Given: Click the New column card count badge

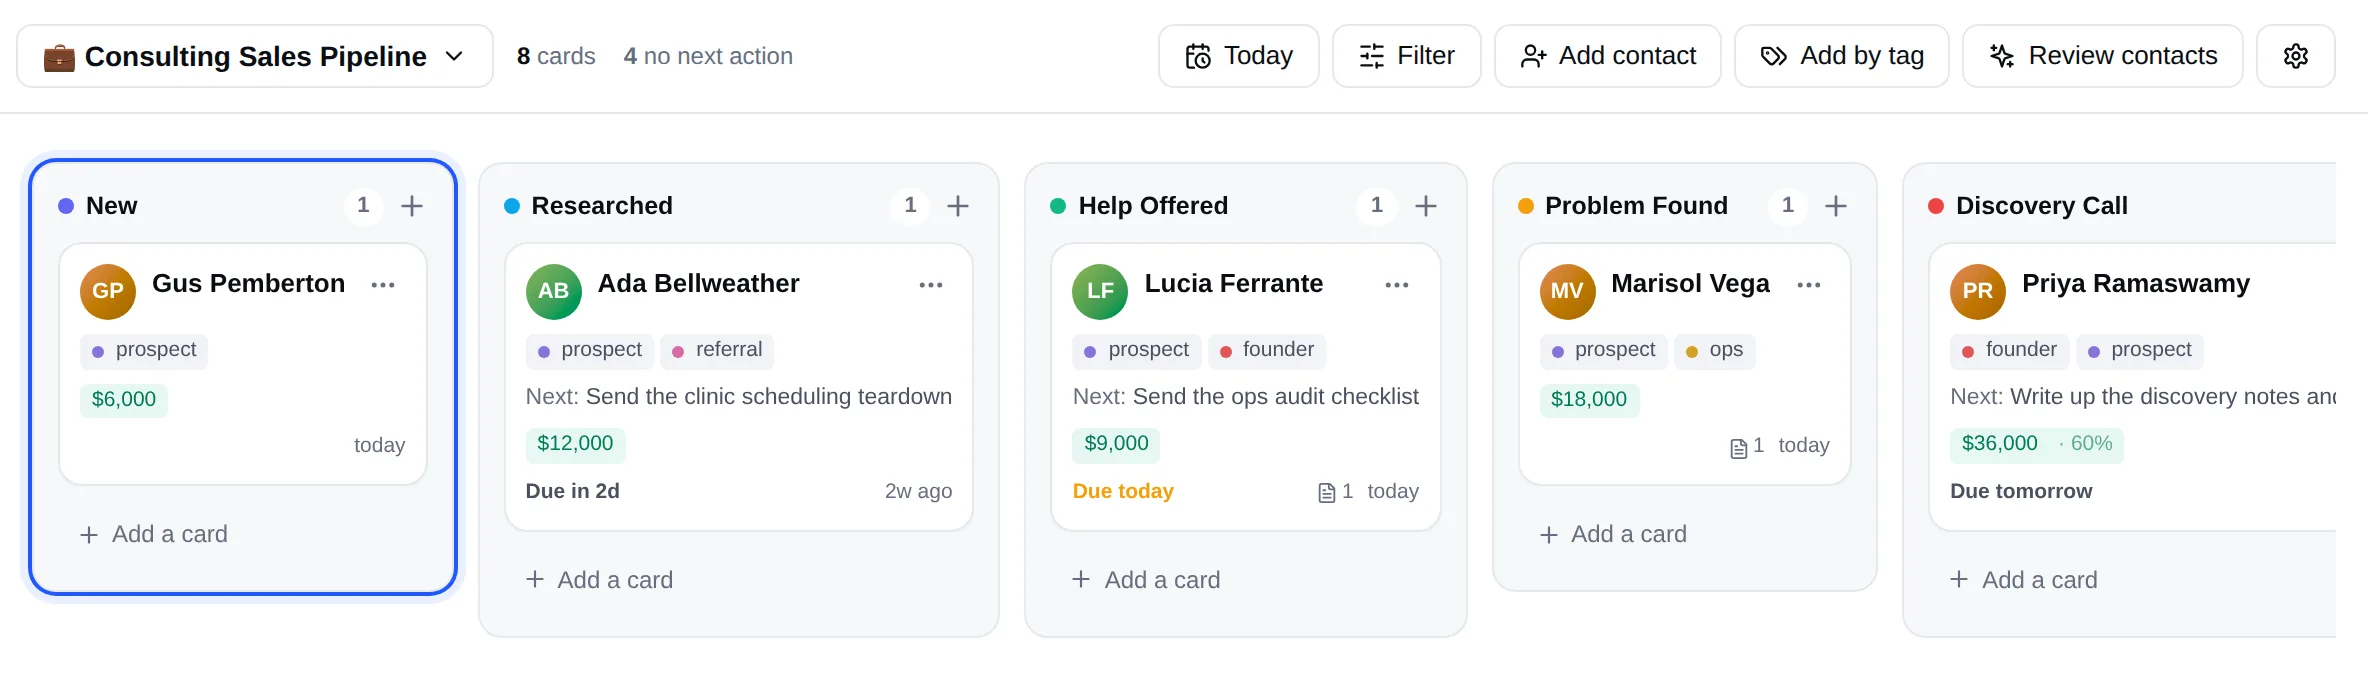Looking at the screenshot, I should 363,206.
